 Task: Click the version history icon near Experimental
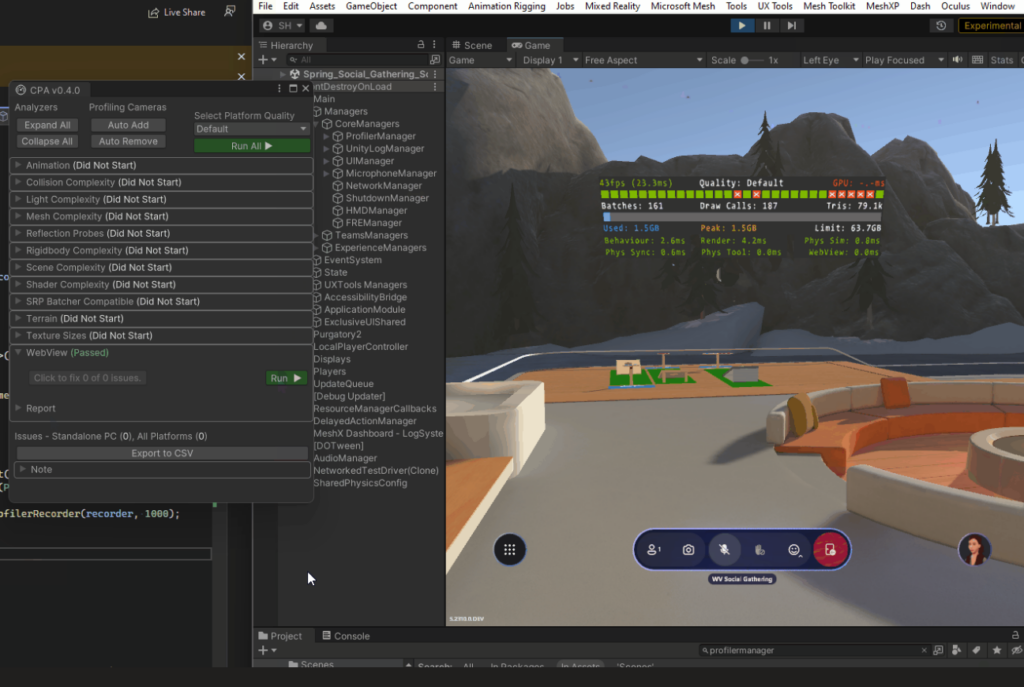(941, 25)
